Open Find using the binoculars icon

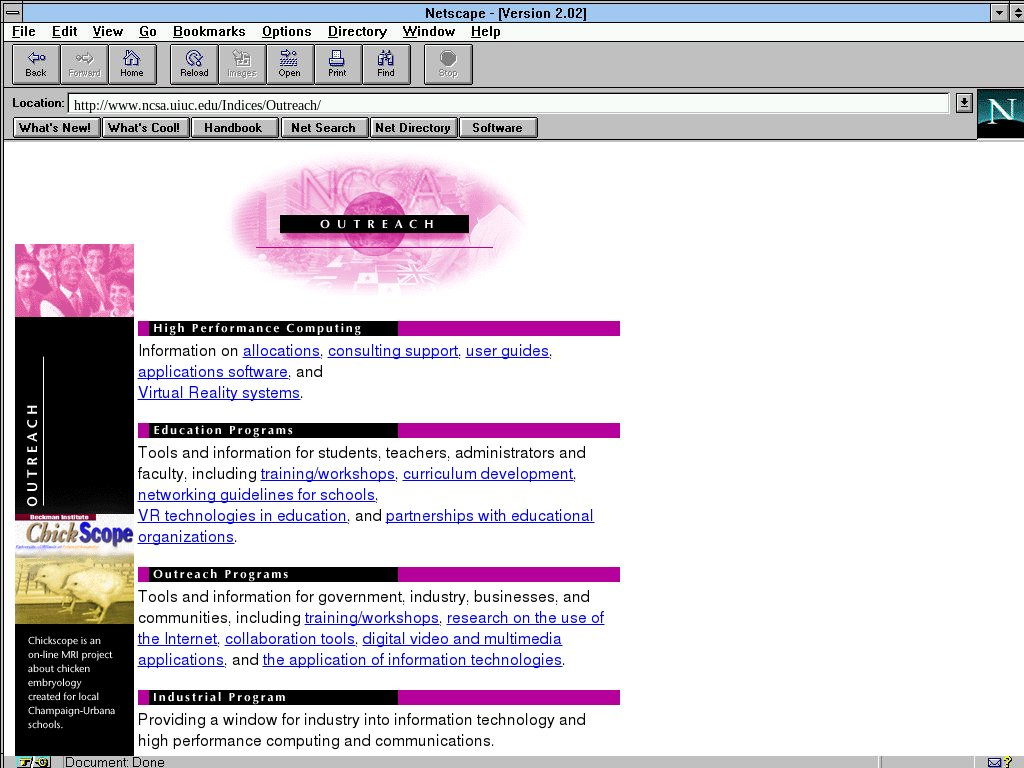[x=386, y=64]
